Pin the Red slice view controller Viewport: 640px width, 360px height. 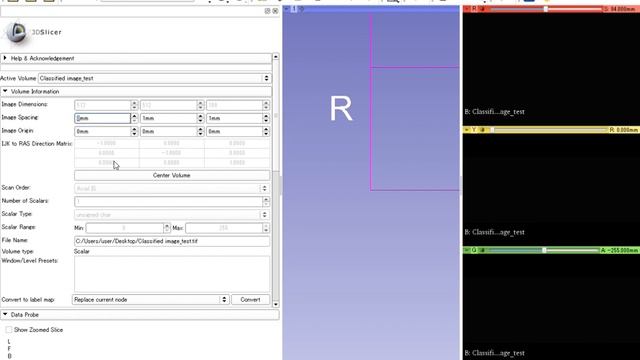(x=467, y=9)
